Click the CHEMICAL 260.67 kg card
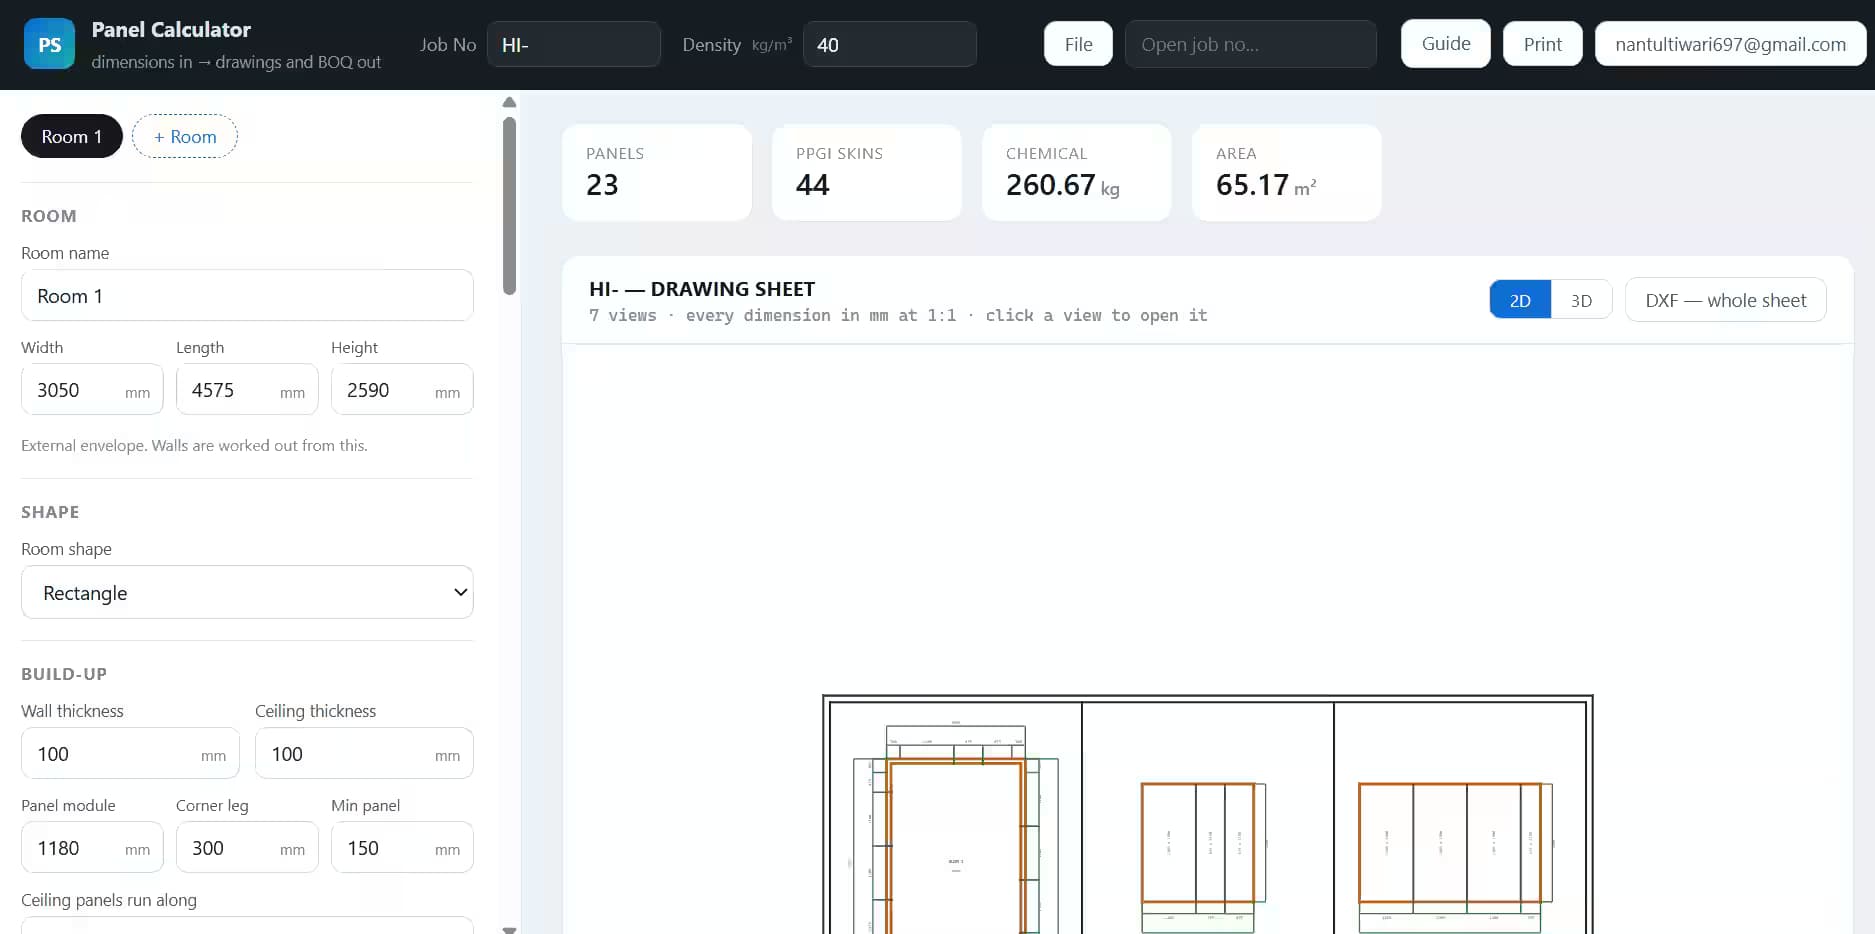Screen dimensions: 1875x934 tap(1077, 172)
